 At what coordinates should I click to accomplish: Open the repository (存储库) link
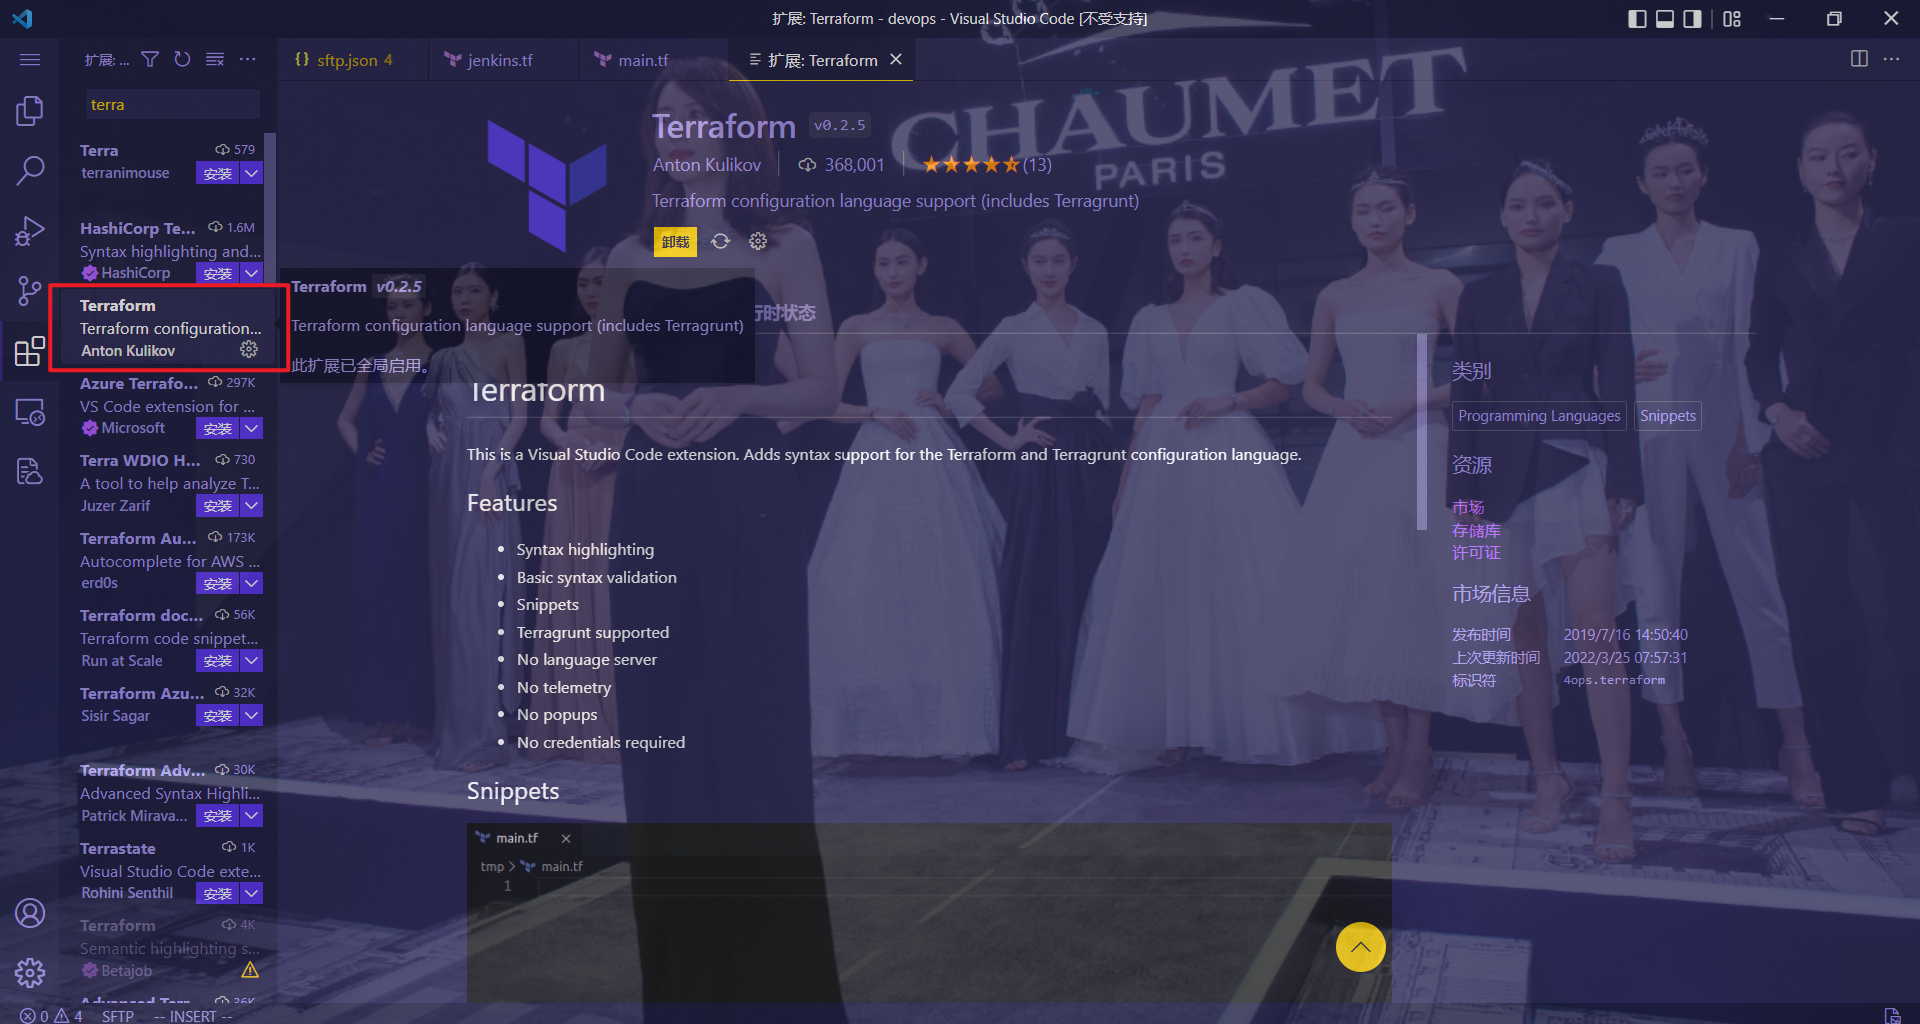(1476, 530)
